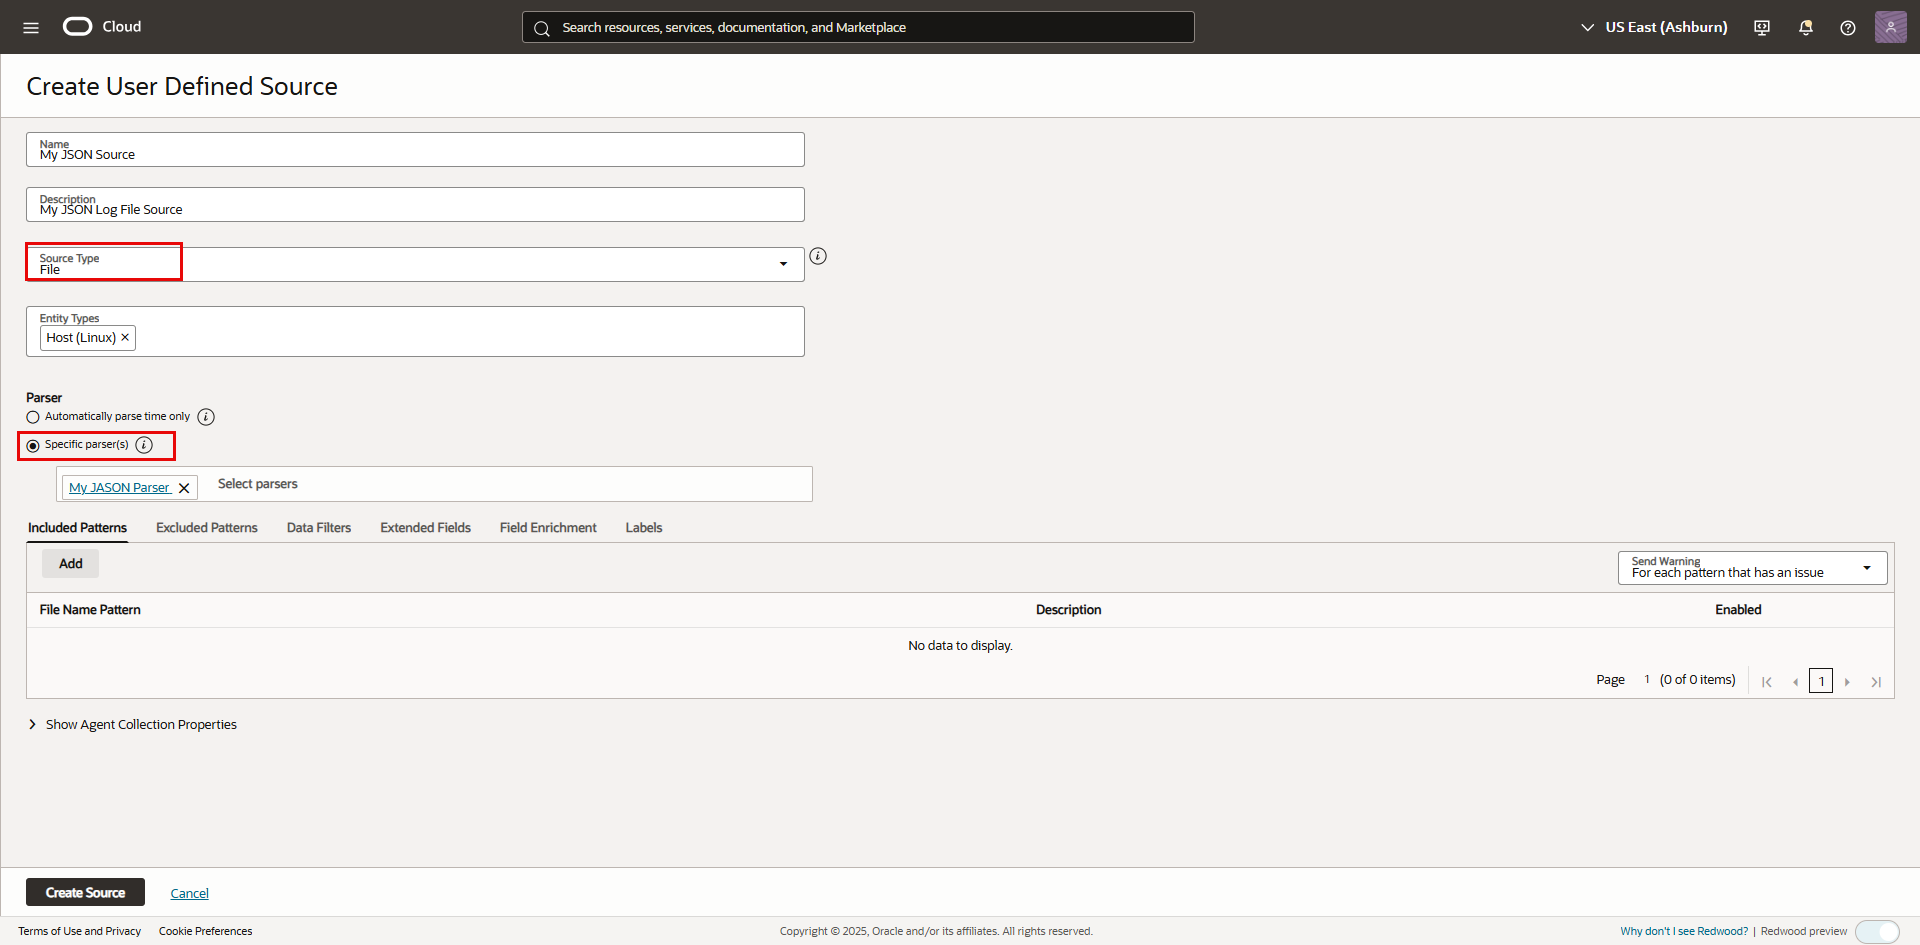The height and width of the screenshot is (945, 1920).
Task: Open the Cloud Shell developer tools icon
Action: tap(1762, 28)
